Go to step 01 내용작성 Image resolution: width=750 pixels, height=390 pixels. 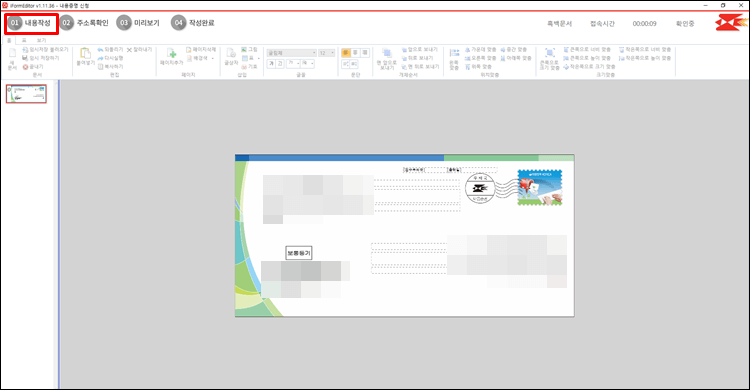[x=32, y=23]
